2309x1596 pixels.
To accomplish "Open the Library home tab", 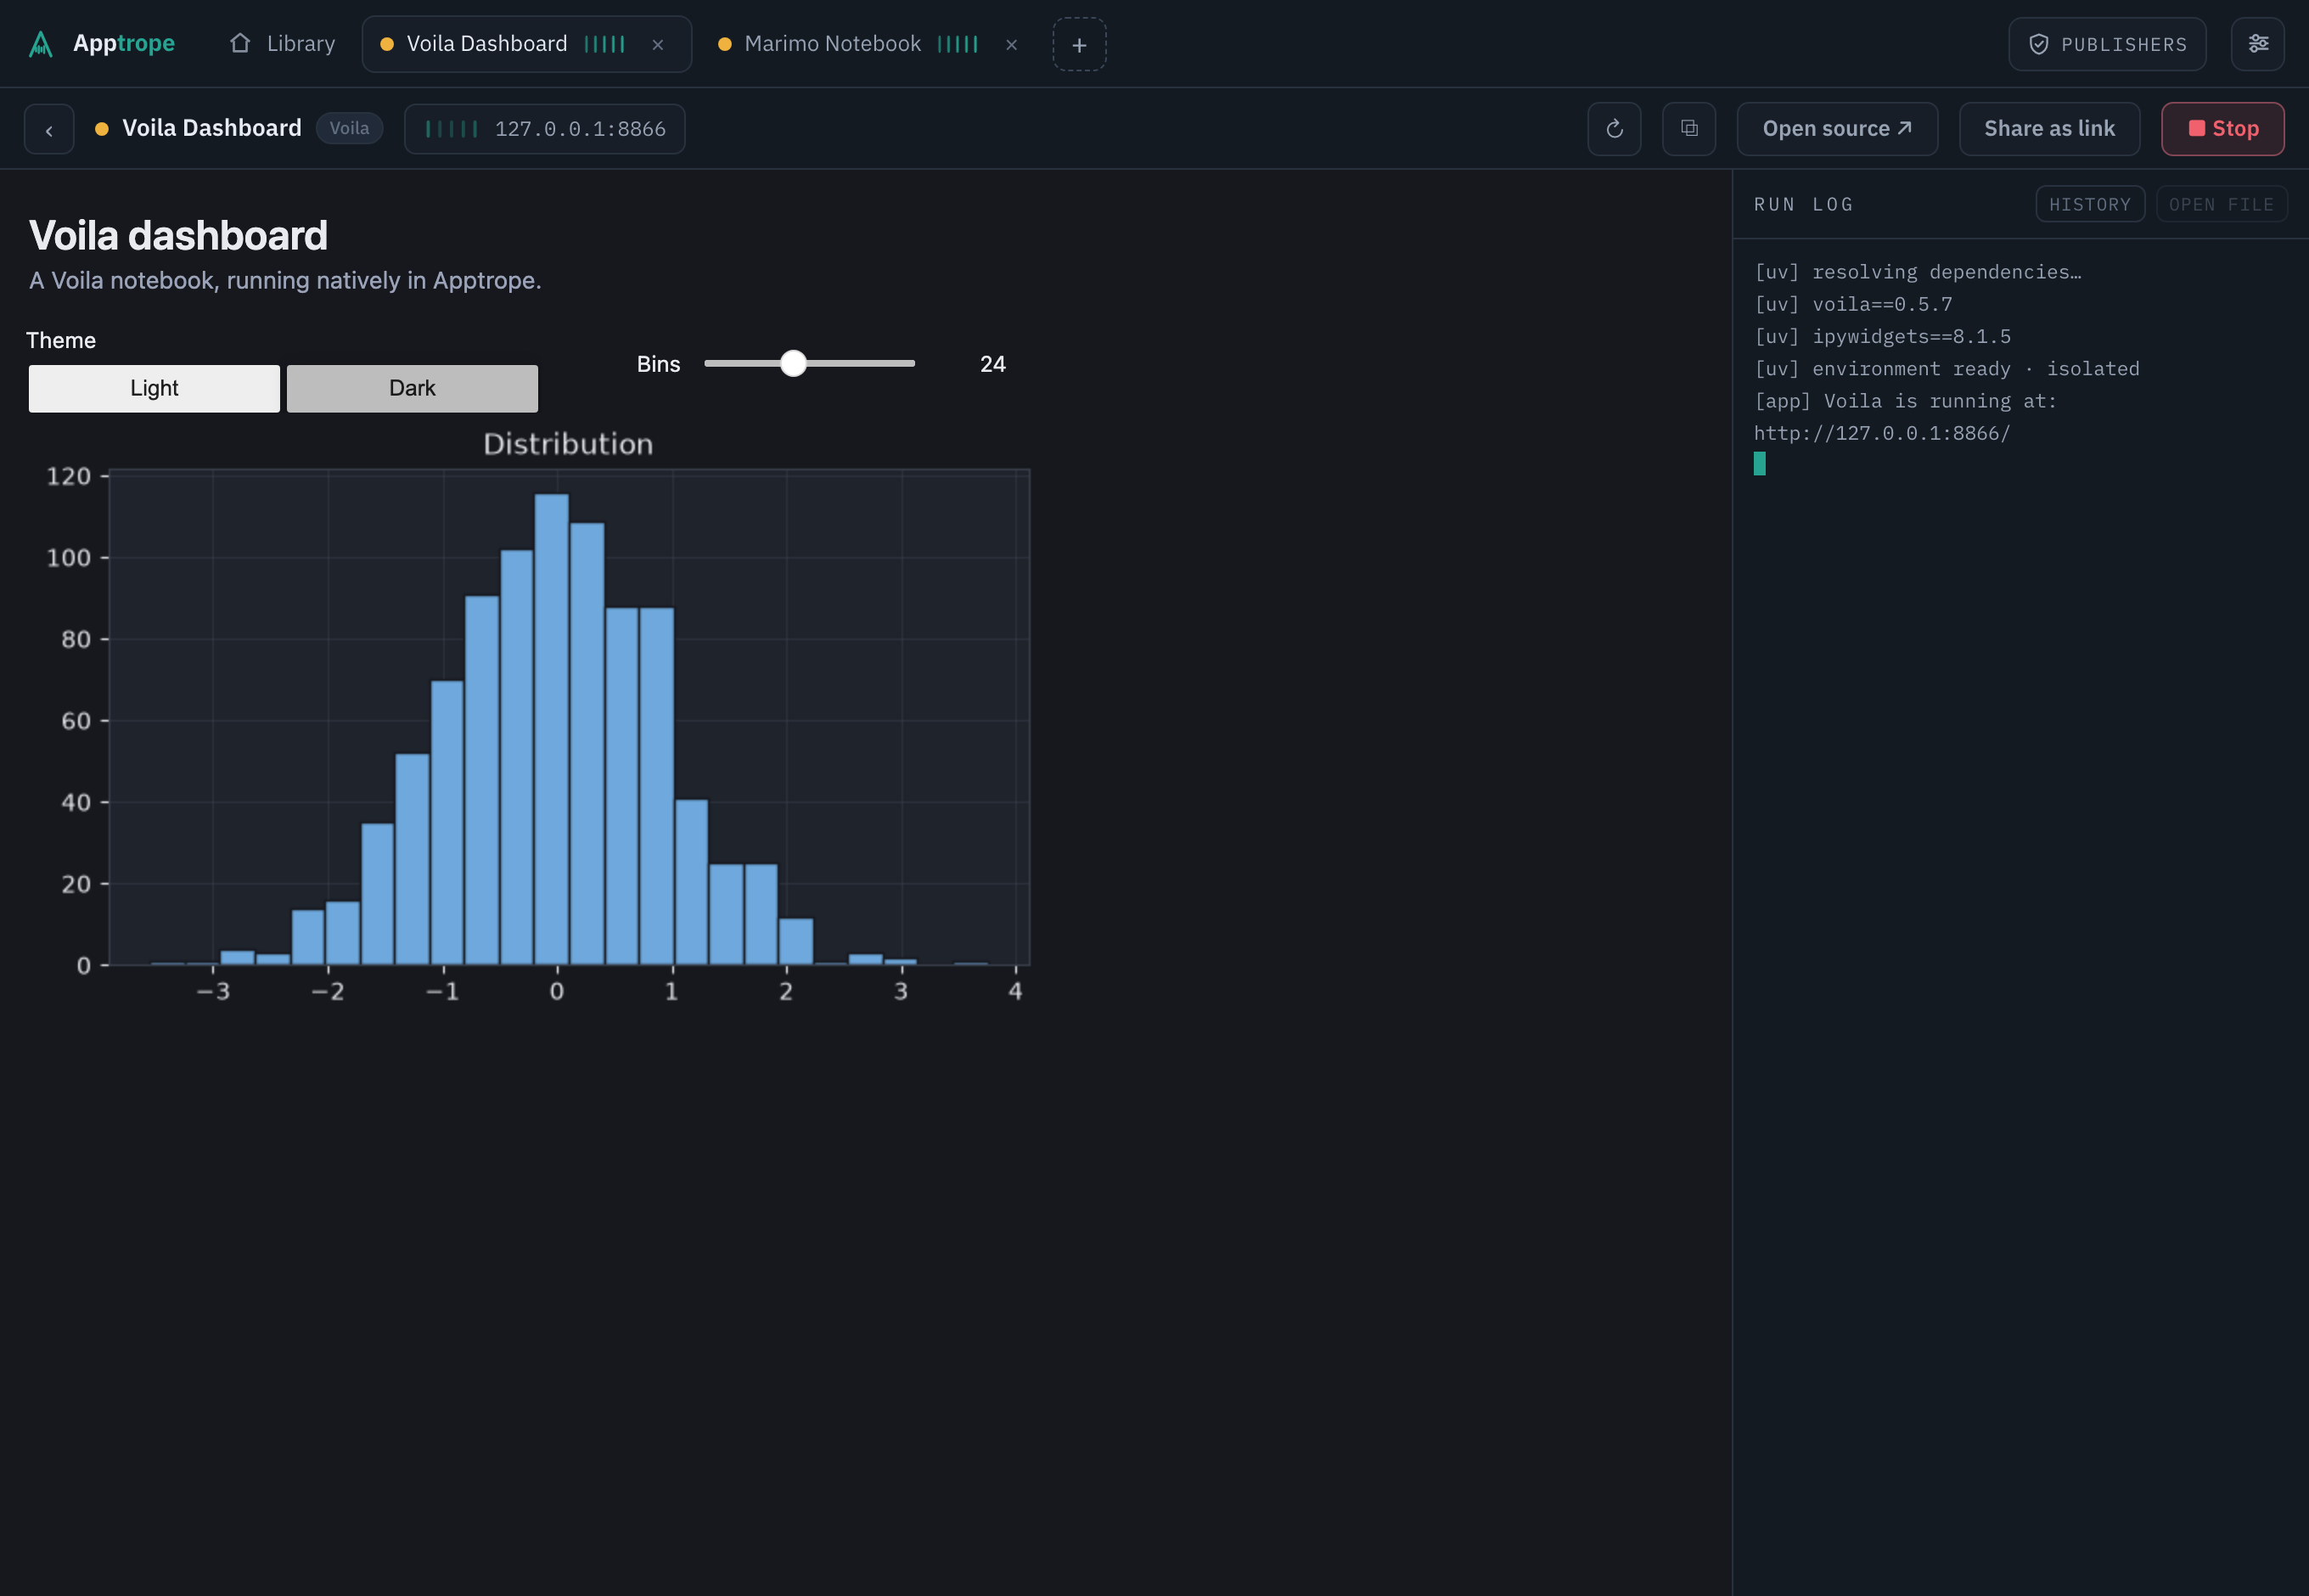I will coord(283,44).
